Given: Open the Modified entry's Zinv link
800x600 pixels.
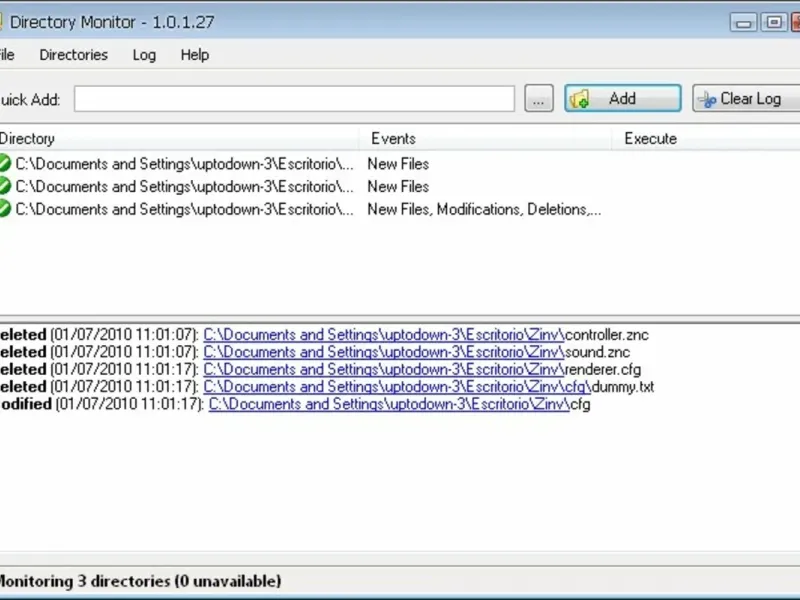Looking at the screenshot, I should tap(389, 404).
